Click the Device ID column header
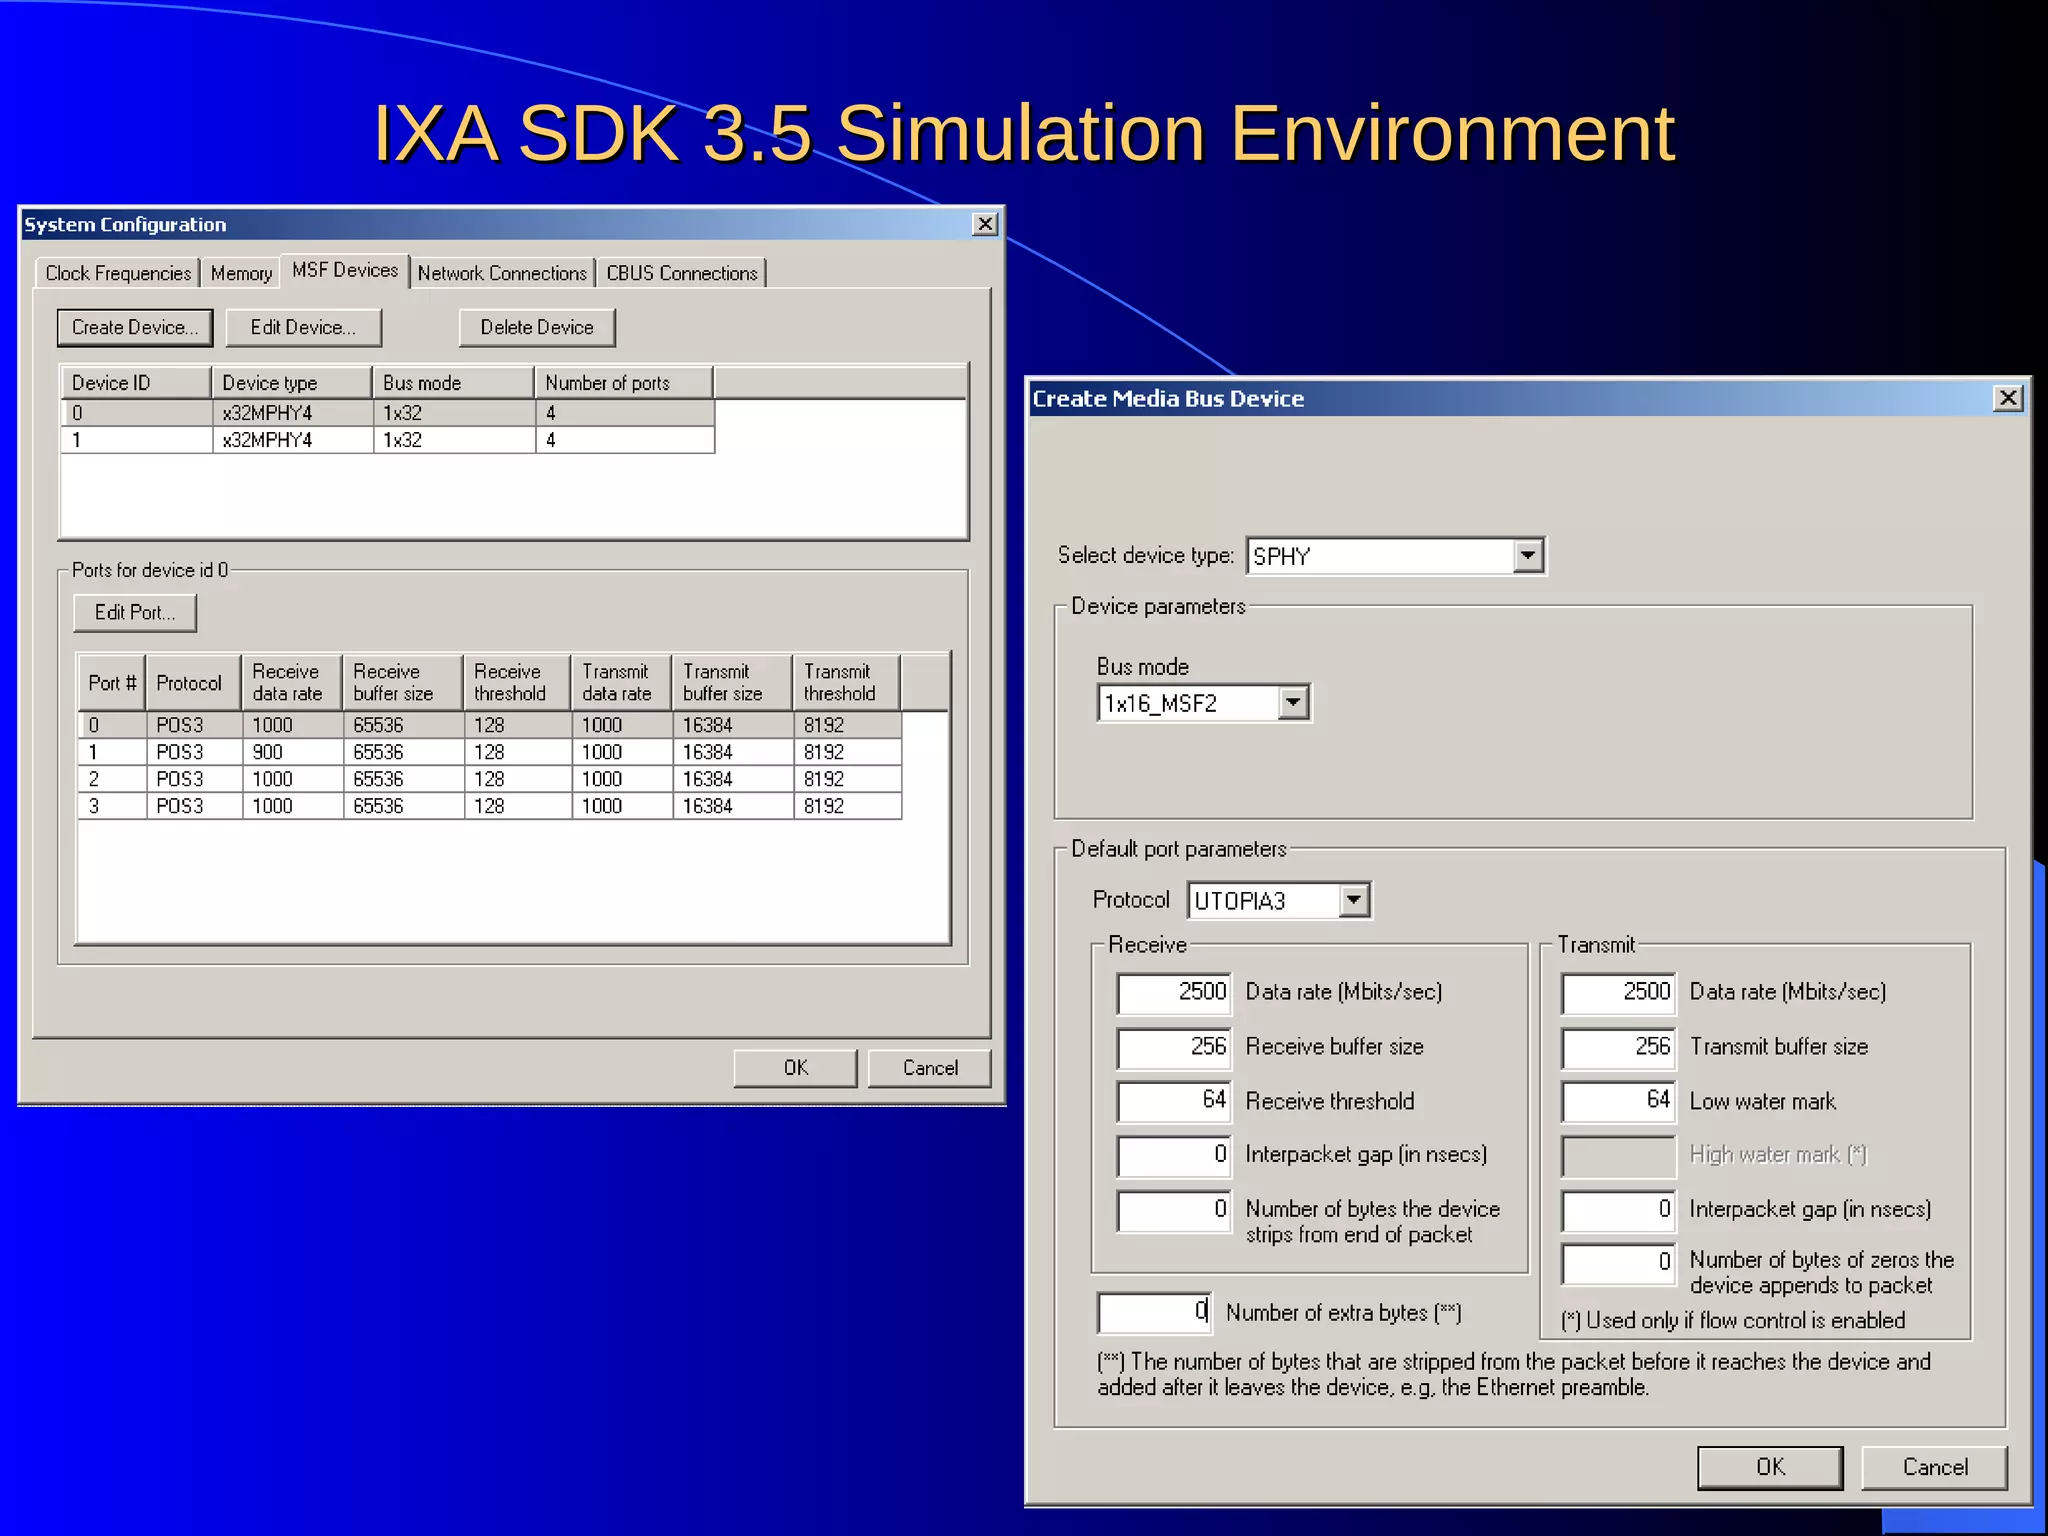 136,383
